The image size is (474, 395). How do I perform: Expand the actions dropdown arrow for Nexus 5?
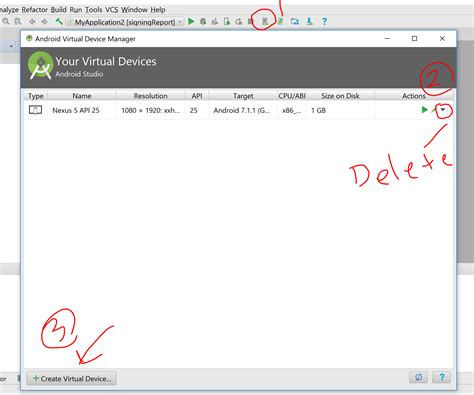pyautogui.click(x=443, y=110)
